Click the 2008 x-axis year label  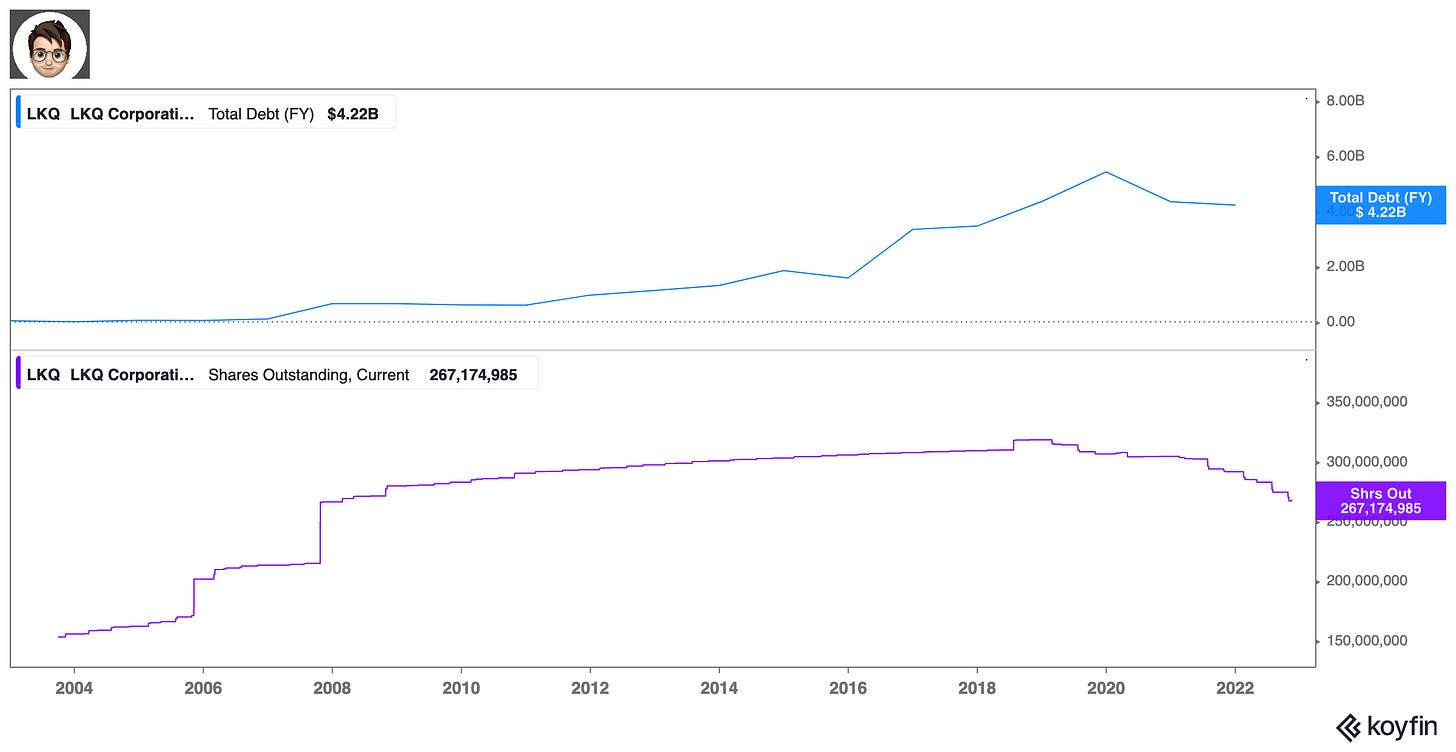[331, 688]
